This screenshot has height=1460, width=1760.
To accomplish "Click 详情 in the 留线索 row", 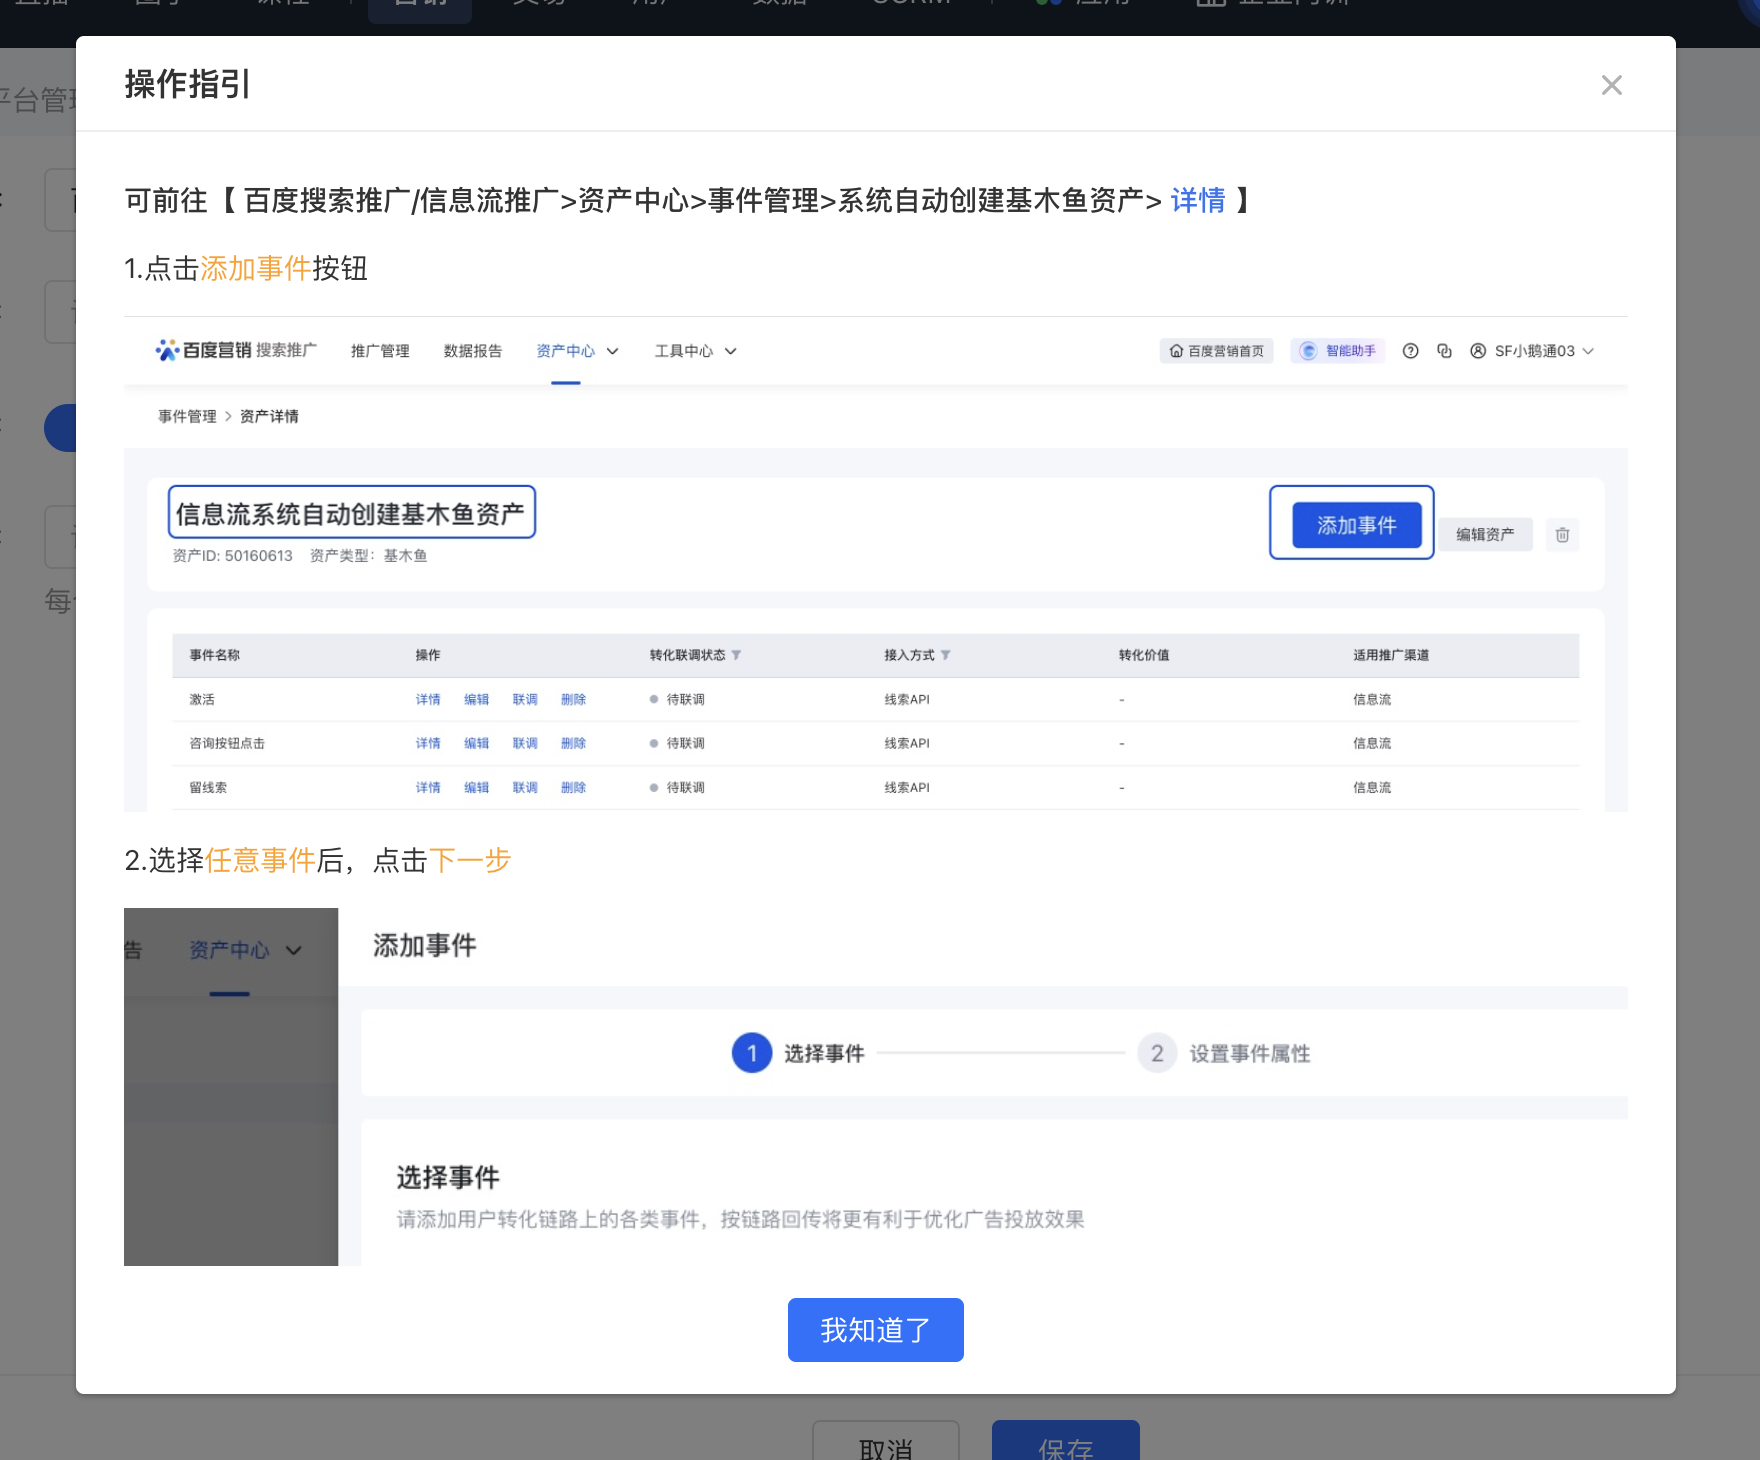I will click(428, 788).
